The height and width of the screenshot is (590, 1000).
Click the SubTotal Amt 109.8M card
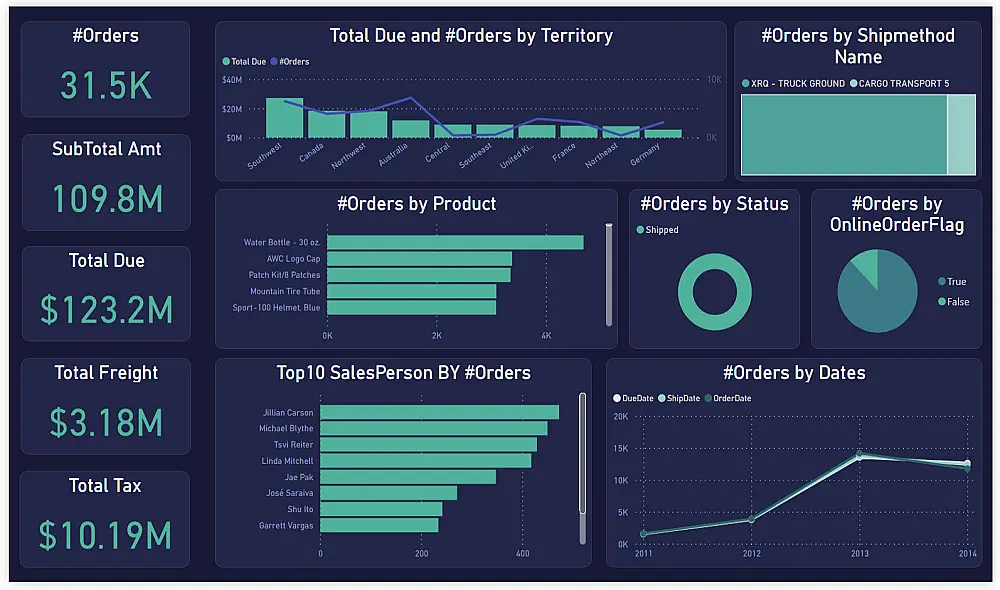(106, 182)
